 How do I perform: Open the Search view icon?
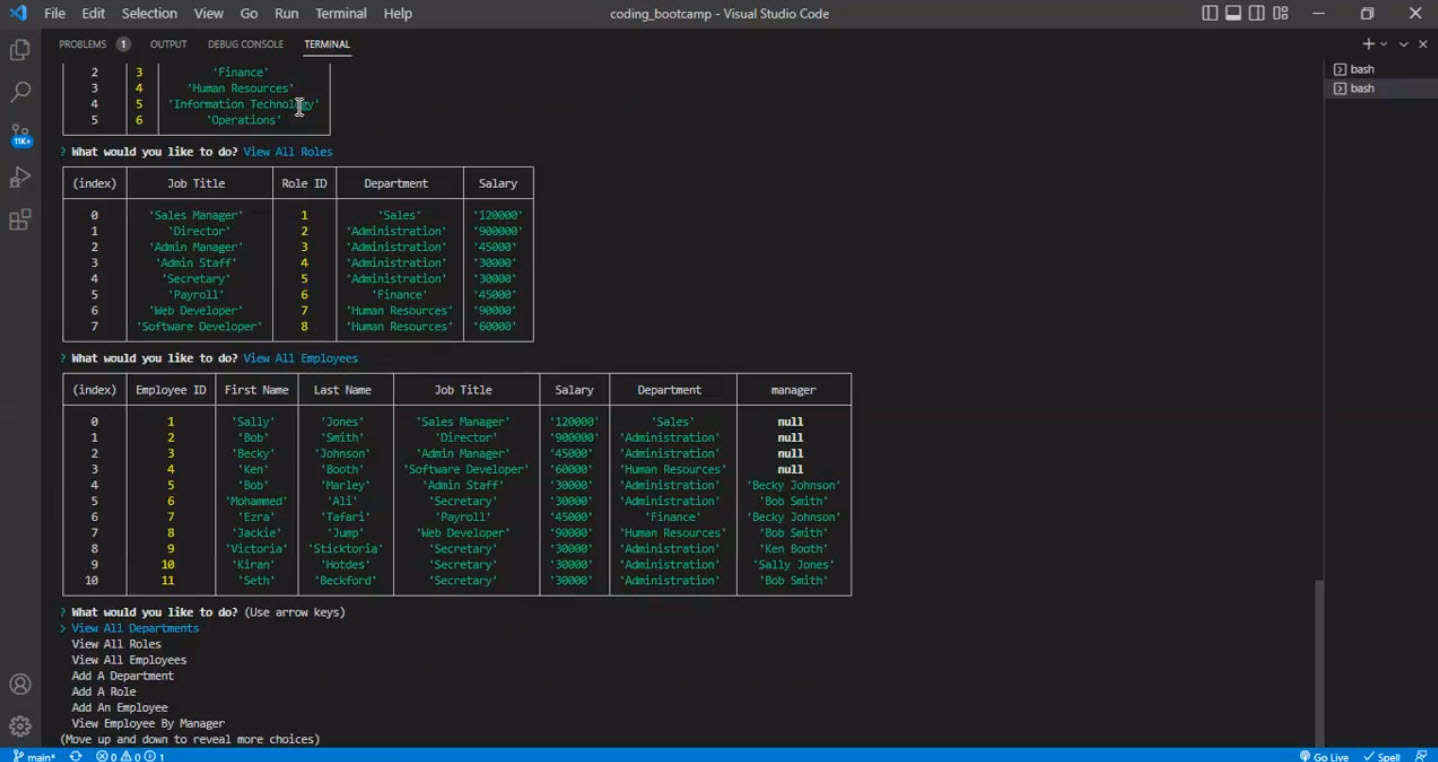21,91
